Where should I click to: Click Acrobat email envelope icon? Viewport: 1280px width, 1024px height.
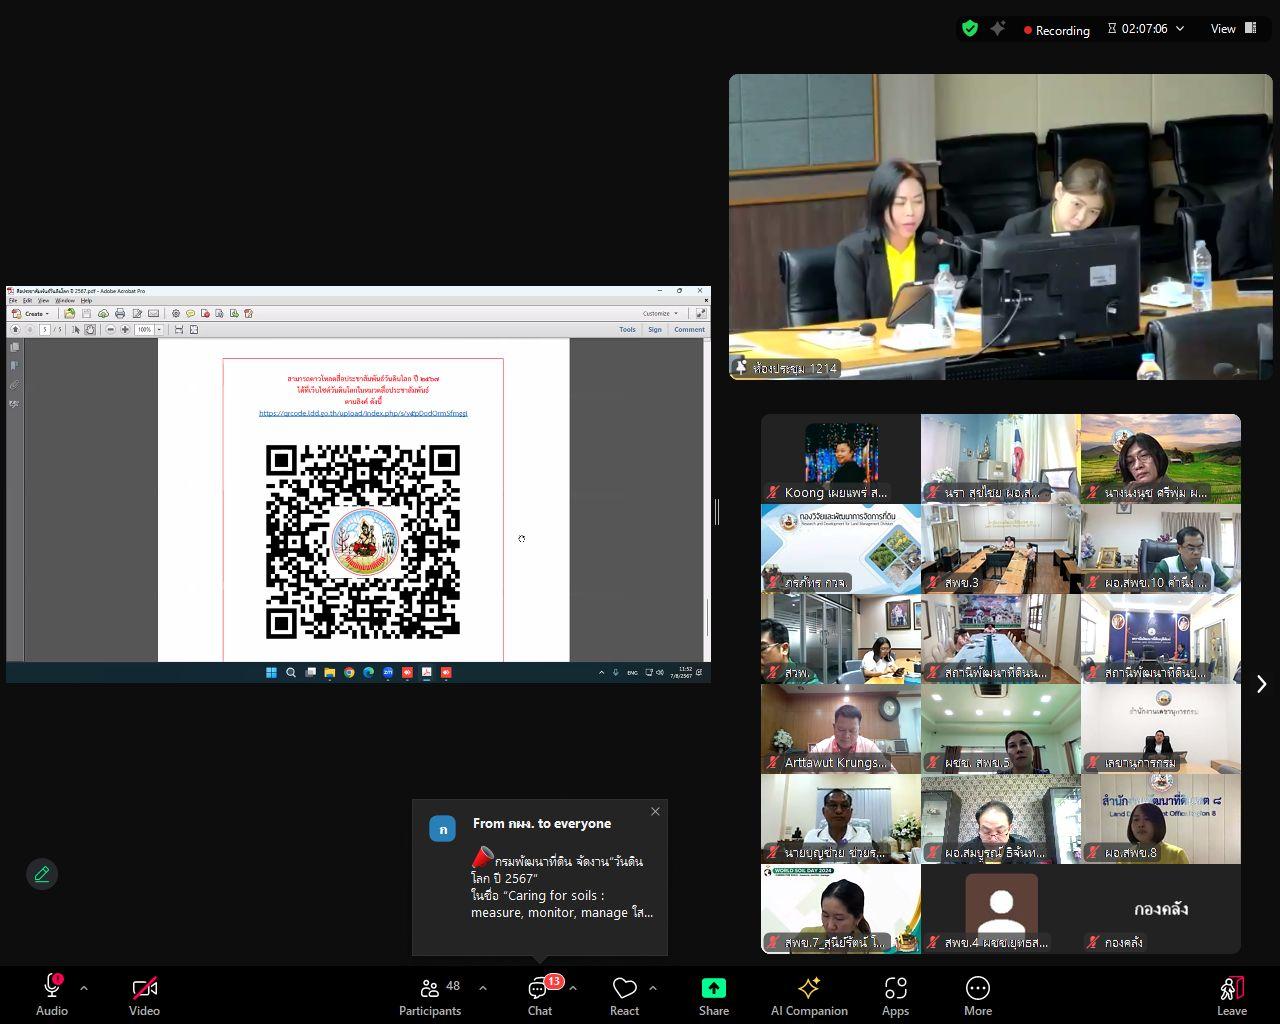point(153,314)
